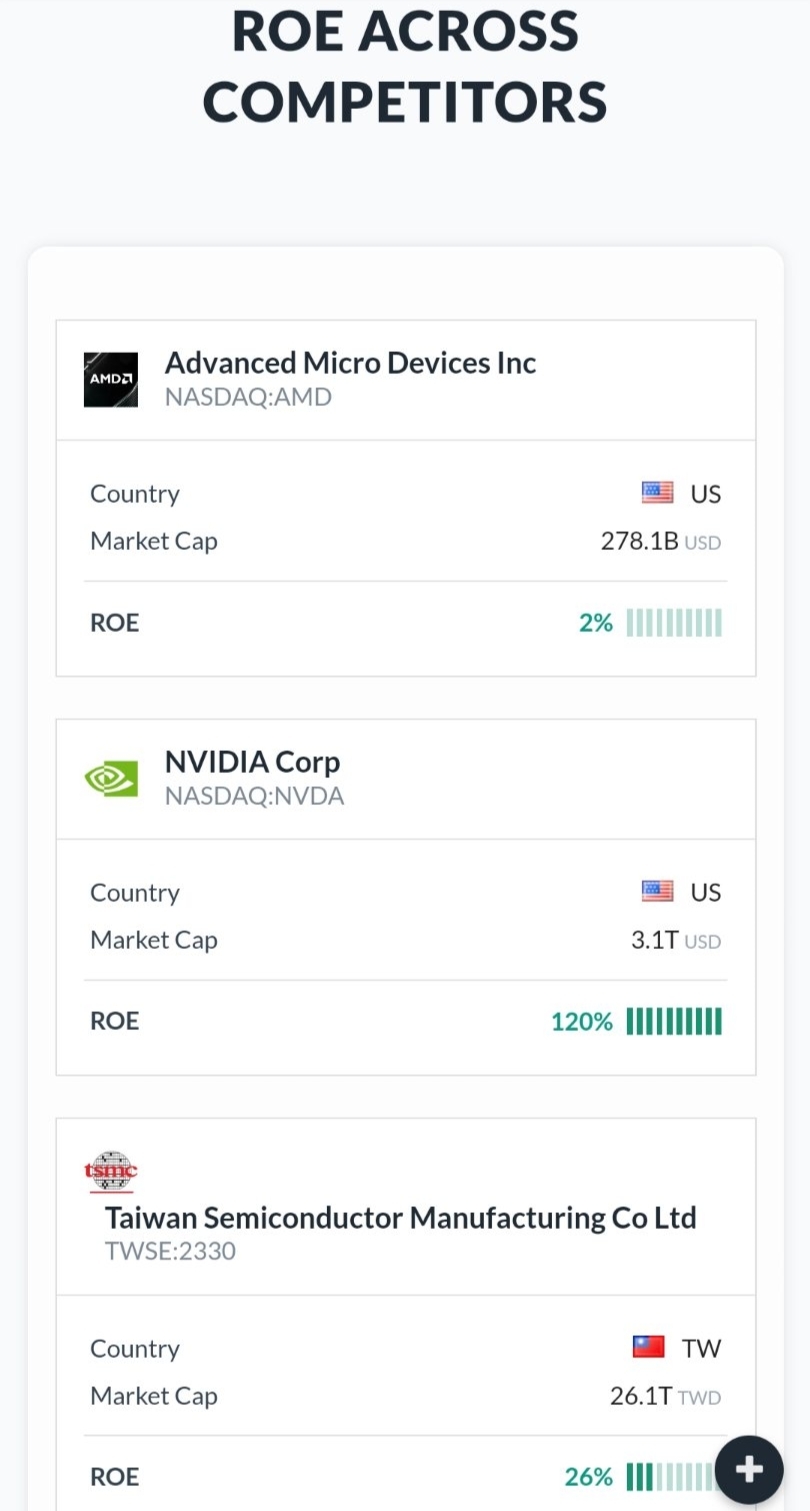Viewport: 810px width, 1511px height.
Task: Click the US flag in AMD card
Action: (x=657, y=493)
